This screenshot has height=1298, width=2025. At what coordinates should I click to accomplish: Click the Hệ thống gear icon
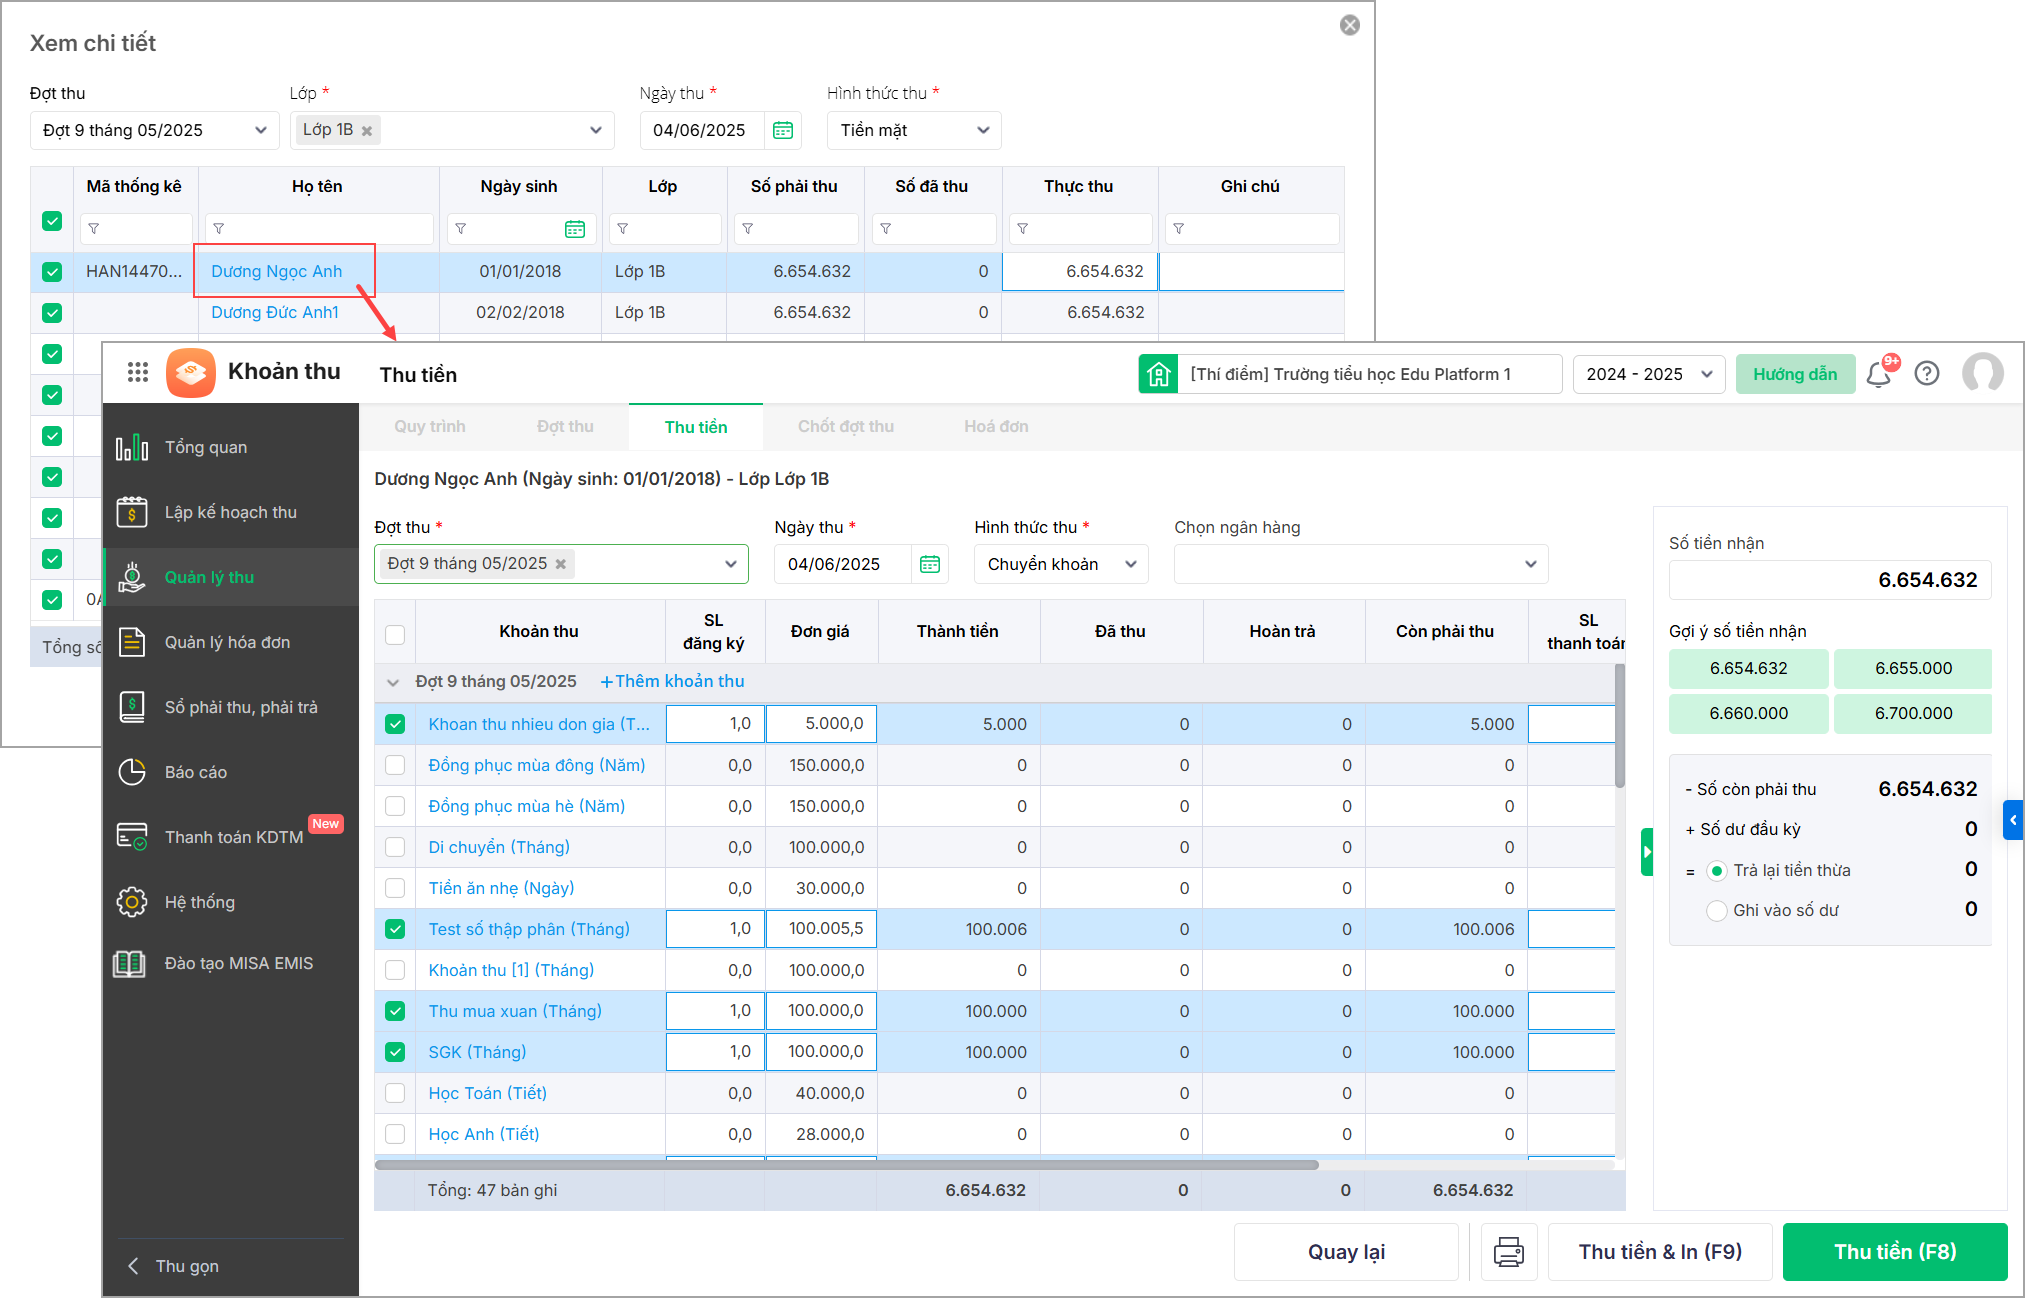[x=132, y=902]
